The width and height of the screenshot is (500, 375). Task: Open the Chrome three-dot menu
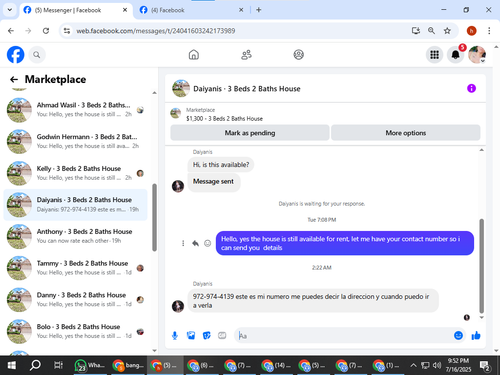[x=489, y=31]
